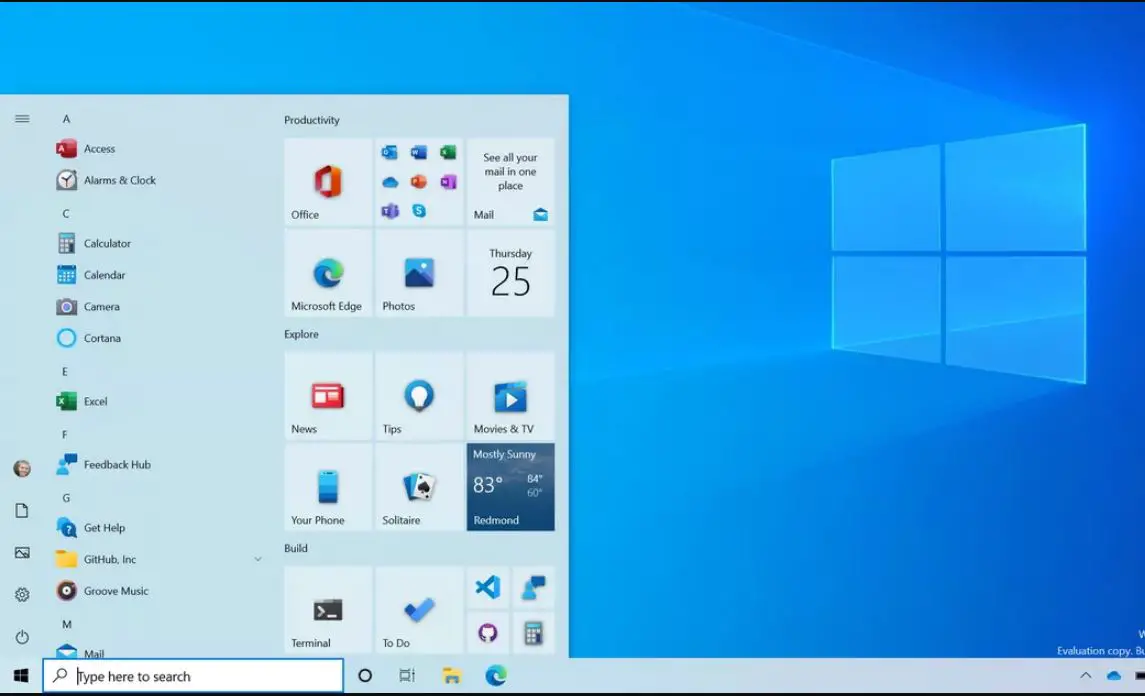Show hidden icons in system tray
This screenshot has height=696, width=1145.
(x=1086, y=676)
